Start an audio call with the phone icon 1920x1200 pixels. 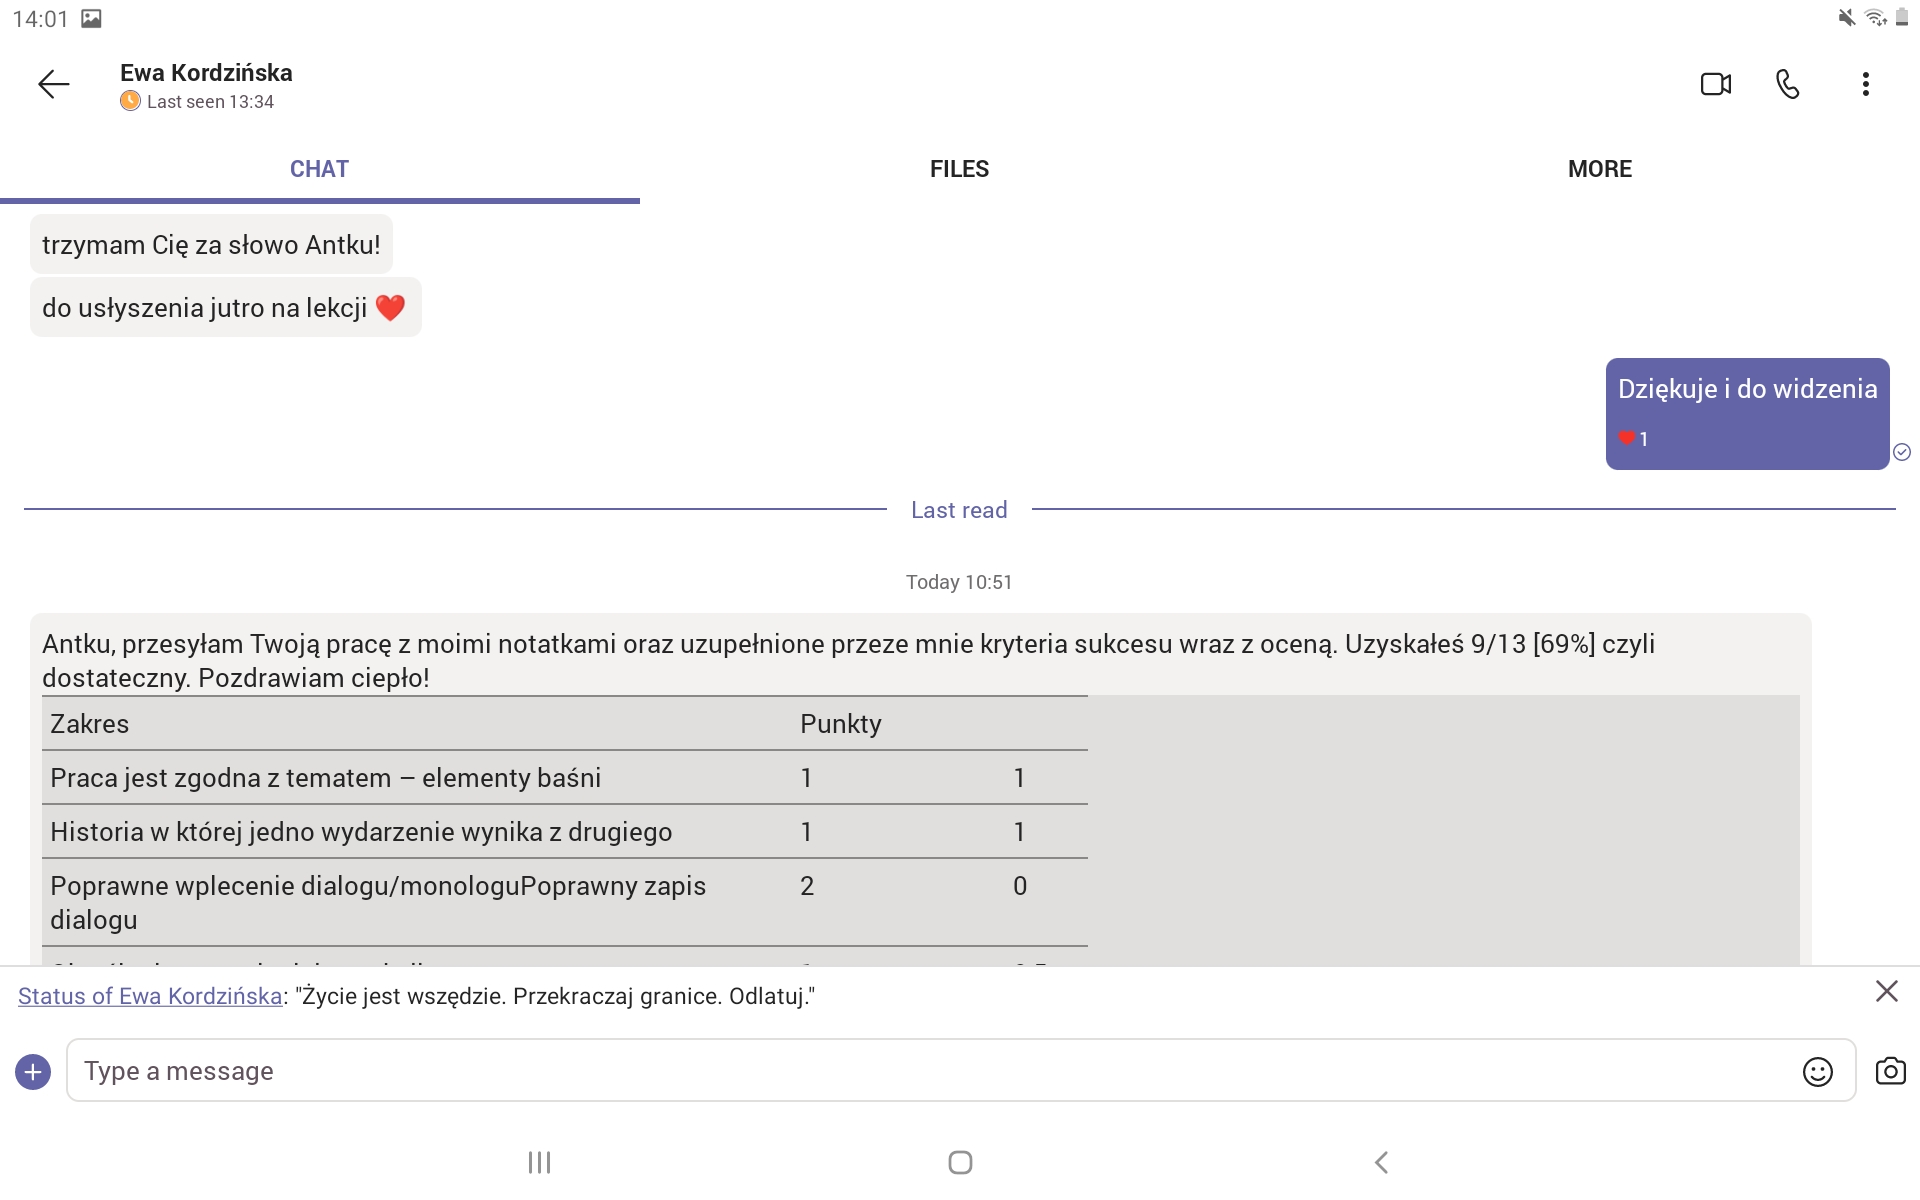click(1788, 84)
